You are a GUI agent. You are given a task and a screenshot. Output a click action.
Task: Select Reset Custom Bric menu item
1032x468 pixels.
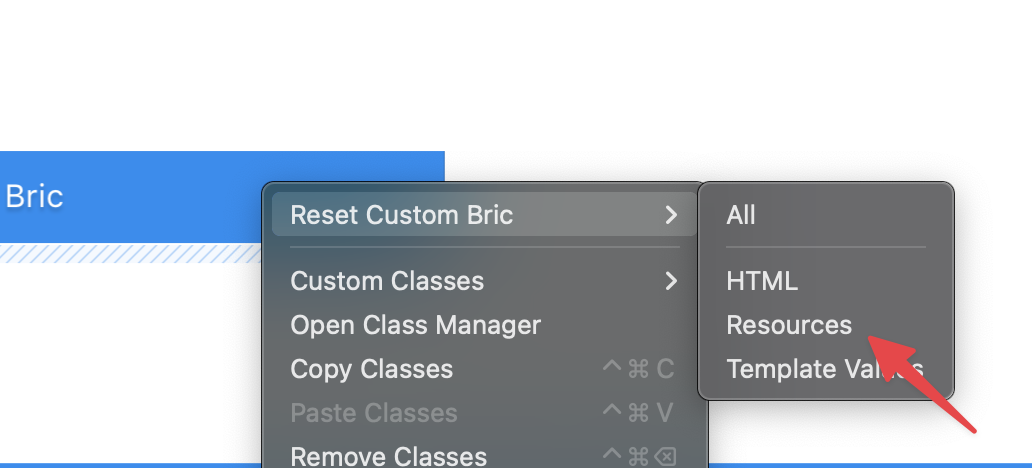click(401, 215)
